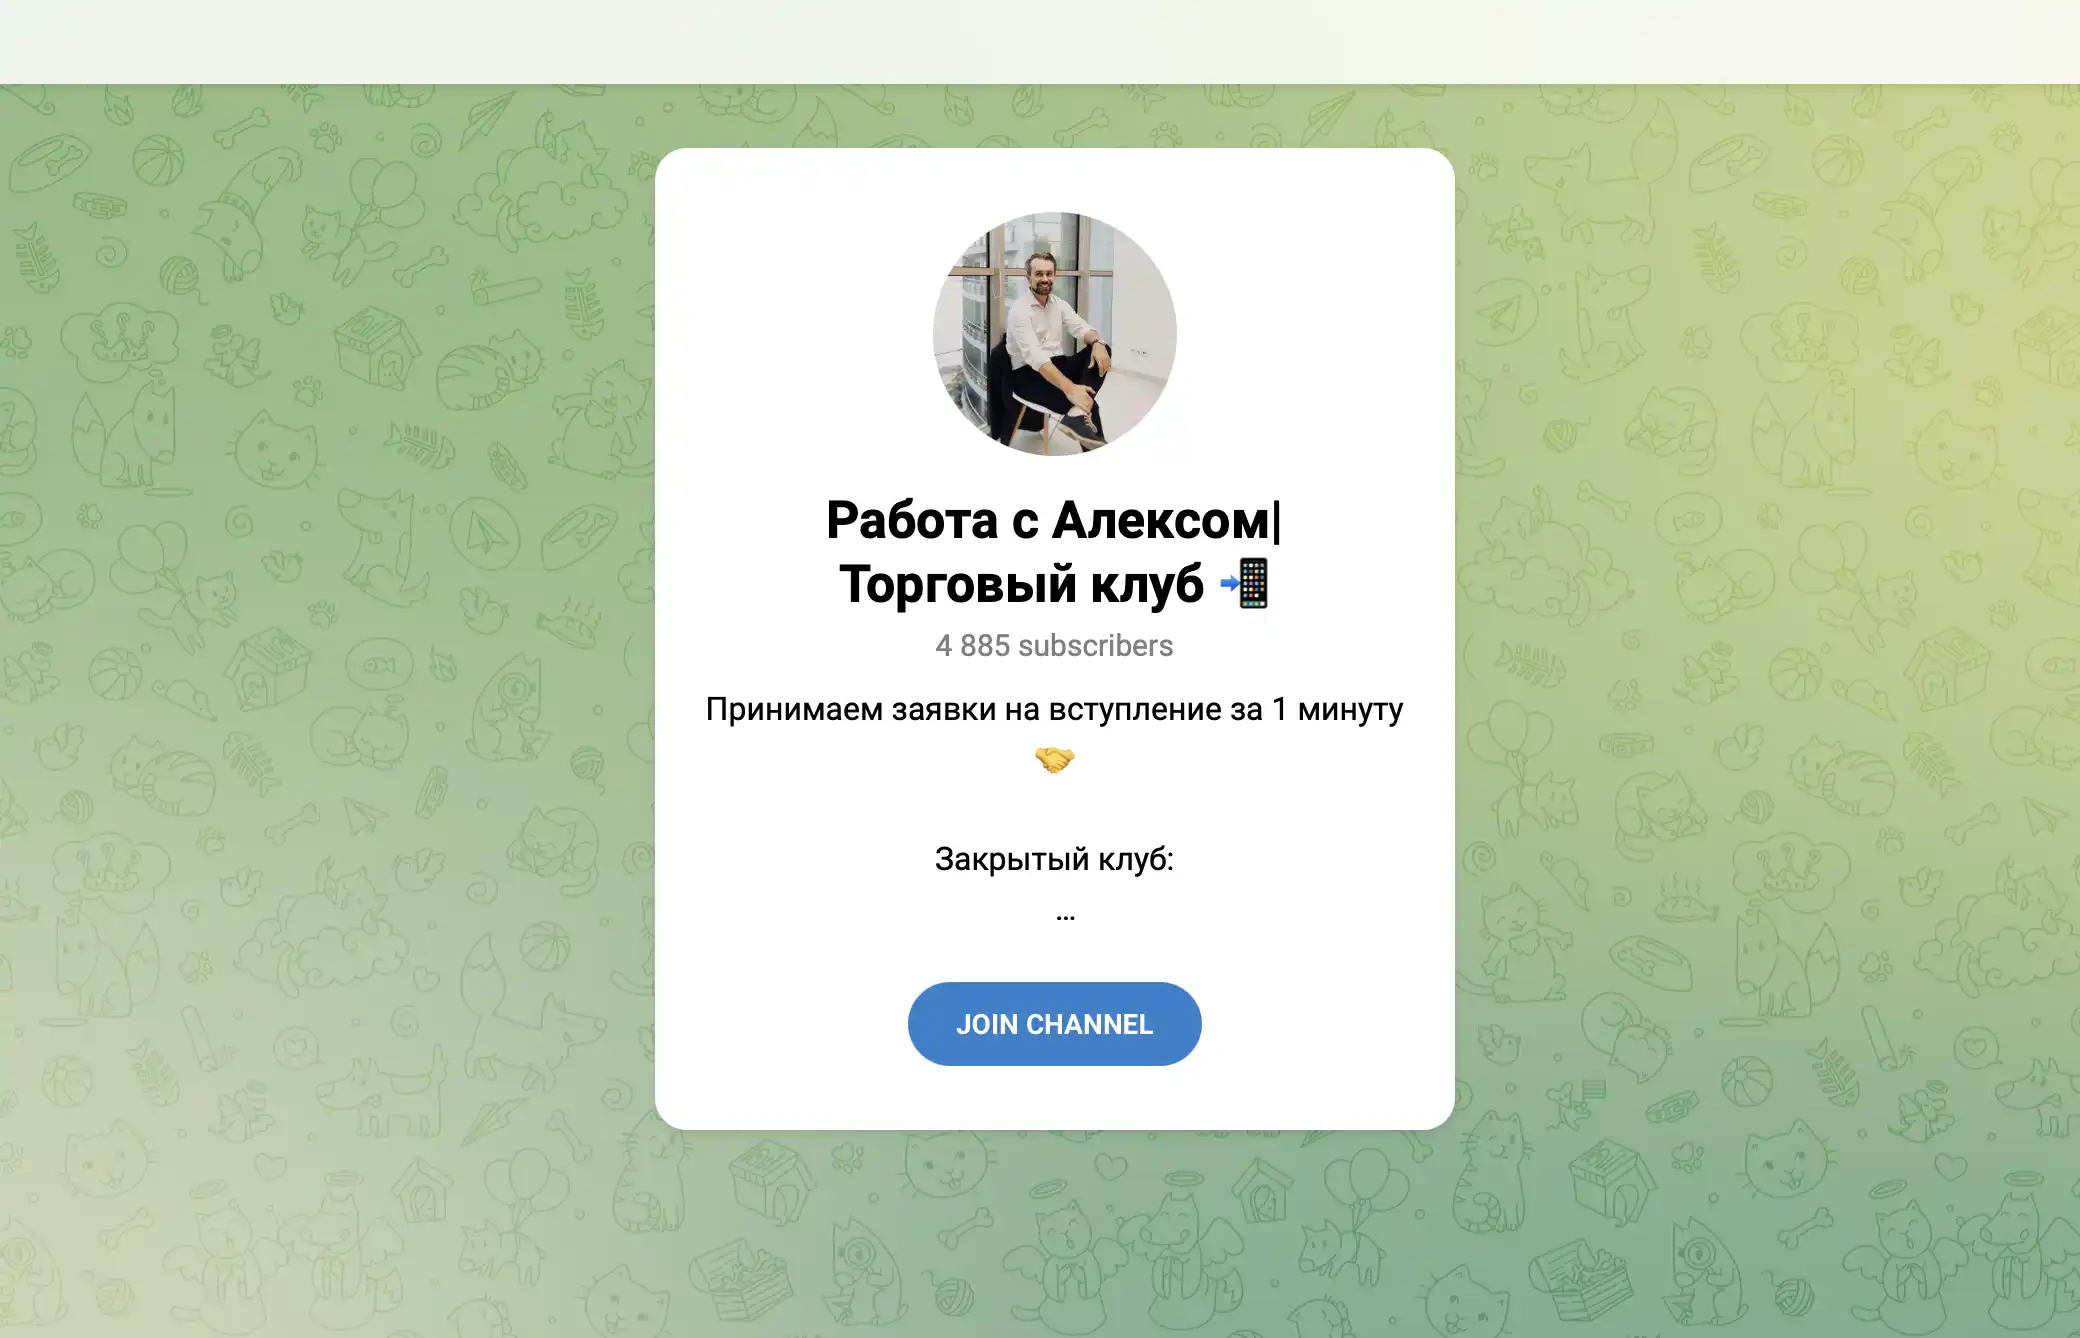Click the number "4 885" in subscriber count

pos(973,646)
